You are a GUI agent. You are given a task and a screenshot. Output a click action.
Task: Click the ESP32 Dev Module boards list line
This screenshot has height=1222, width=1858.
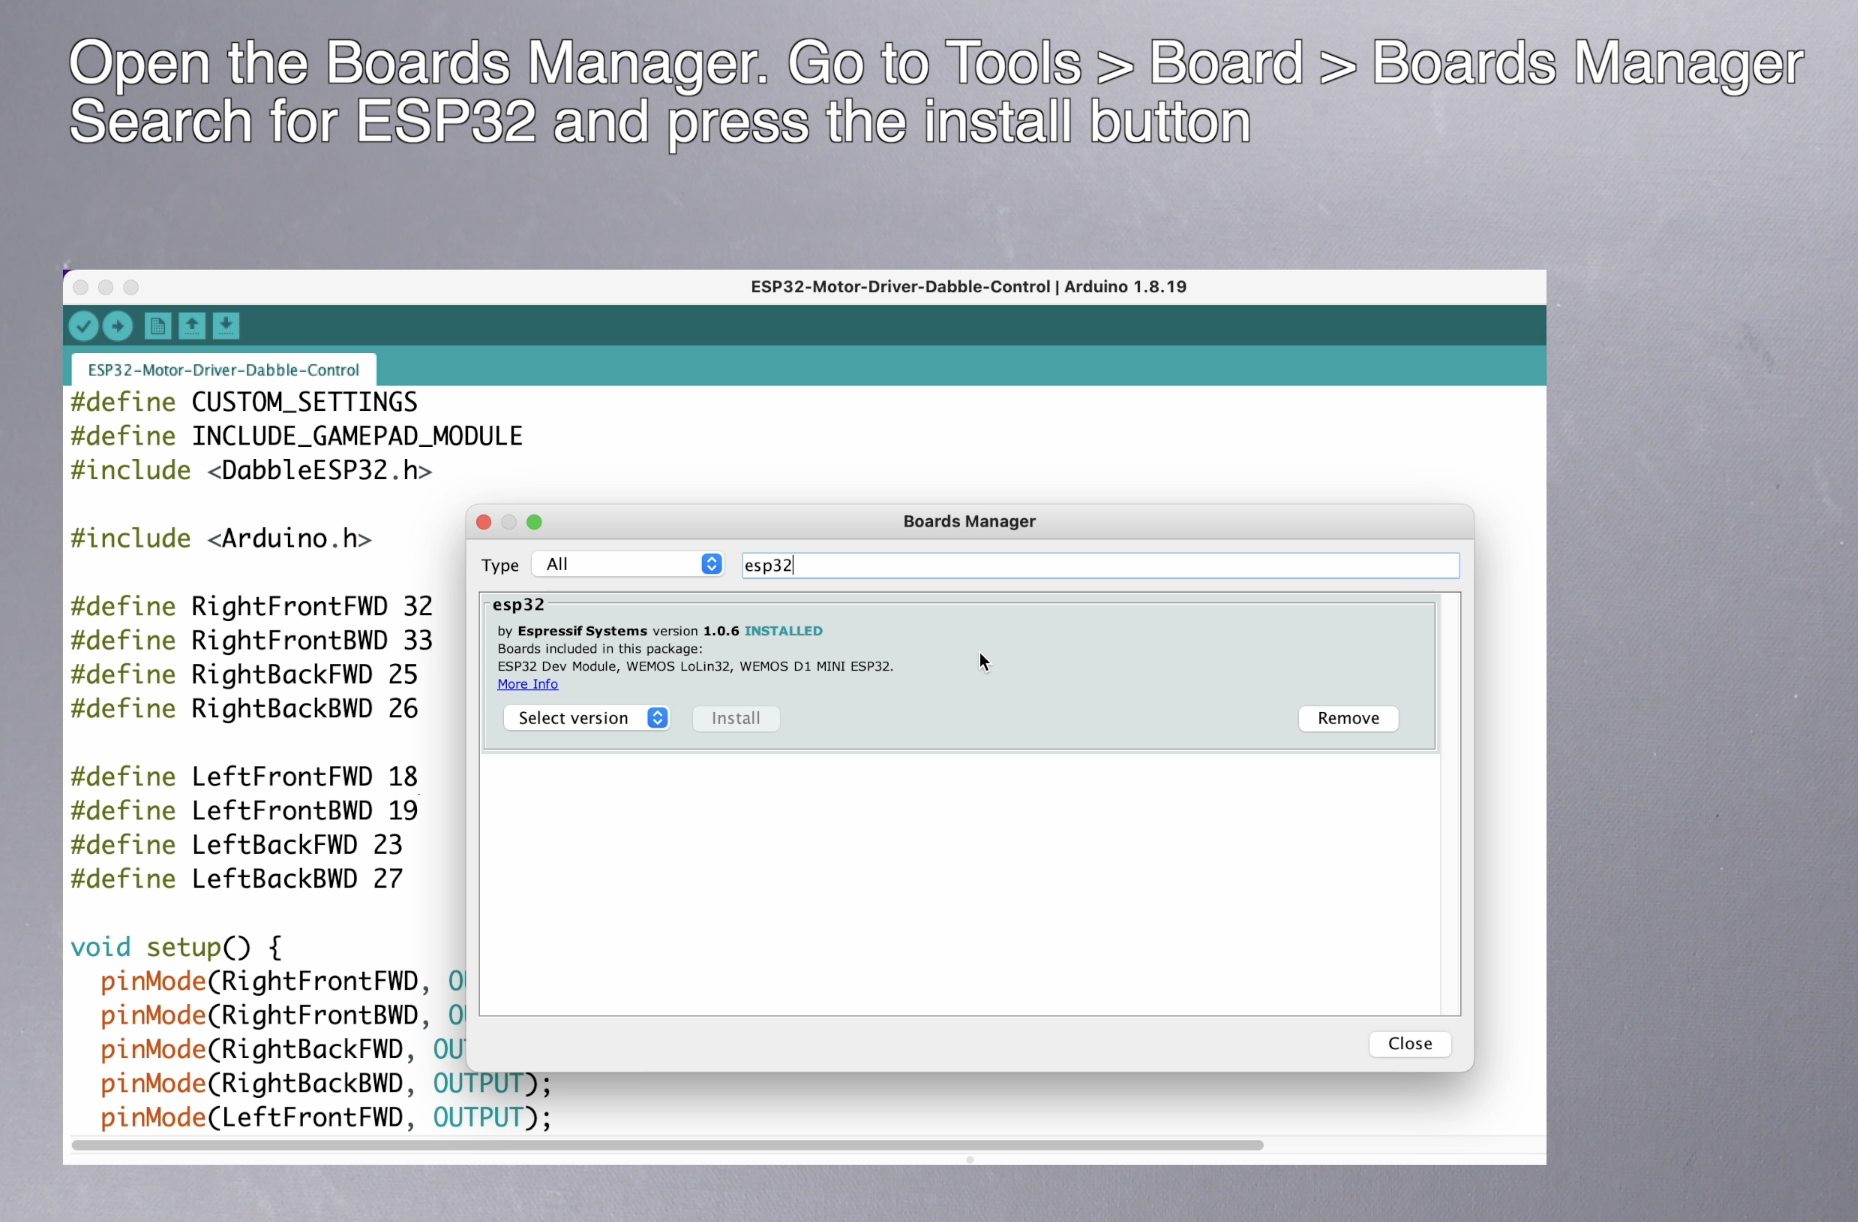[x=696, y=666]
